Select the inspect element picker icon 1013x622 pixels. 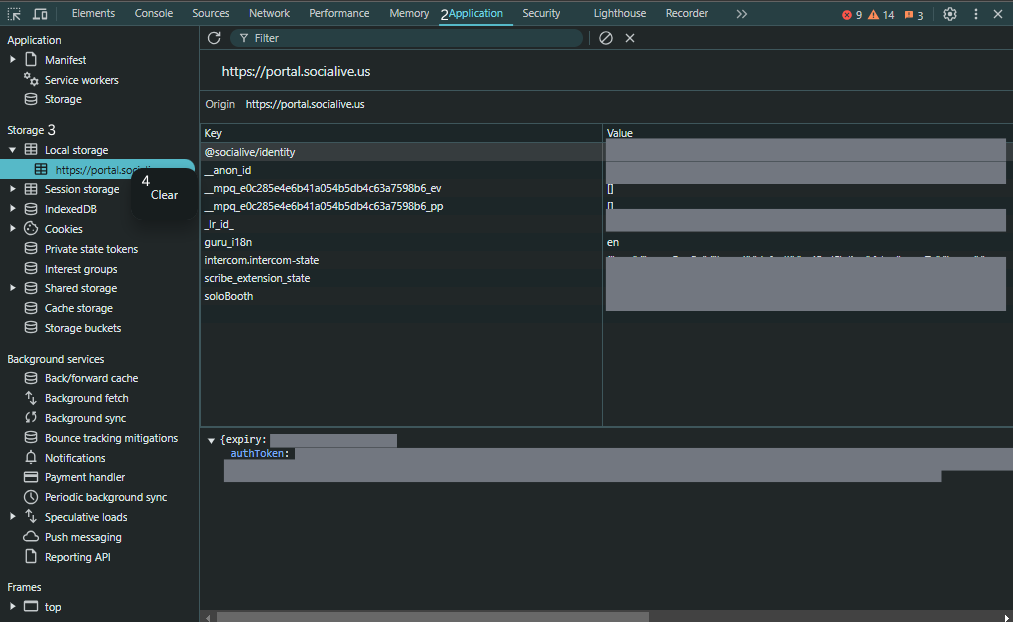pyautogui.click(x=14, y=14)
